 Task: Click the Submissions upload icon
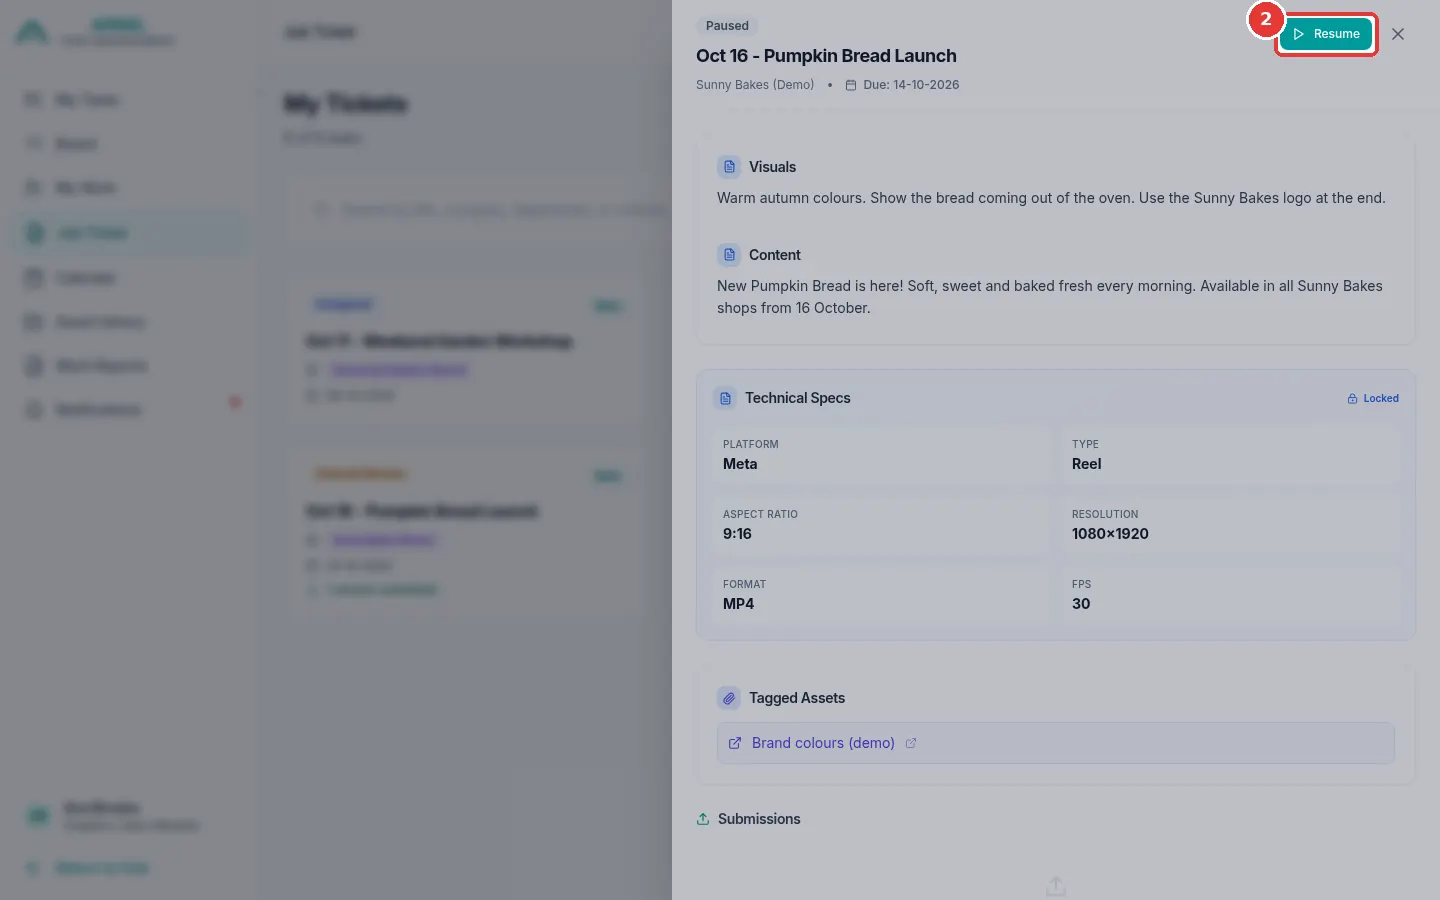[x=703, y=819]
